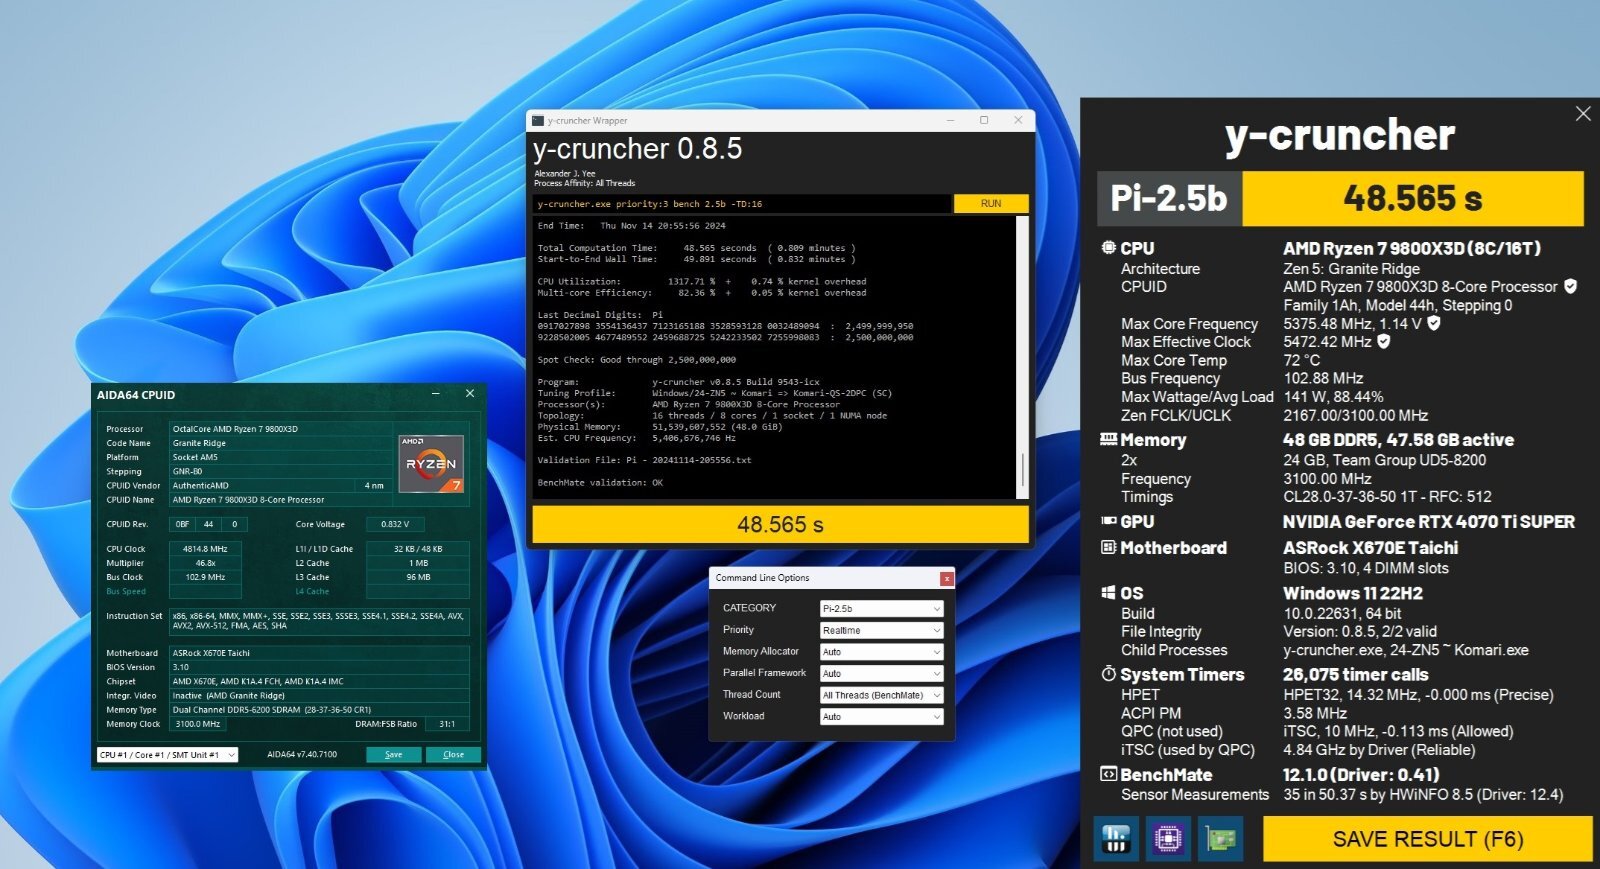The width and height of the screenshot is (1600, 869).
Task: Click 'Alexander J. Yee' author text
Action: [564, 174]
